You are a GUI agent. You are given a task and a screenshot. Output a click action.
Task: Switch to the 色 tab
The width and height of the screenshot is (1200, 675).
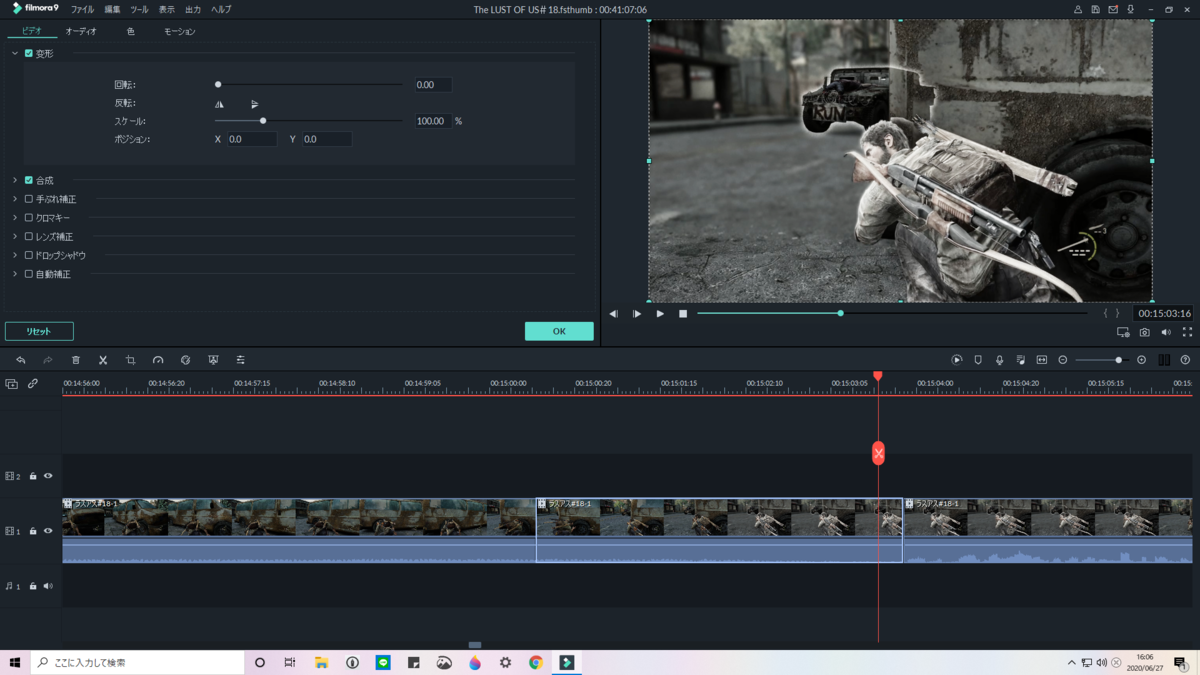[x=130, y=31]
